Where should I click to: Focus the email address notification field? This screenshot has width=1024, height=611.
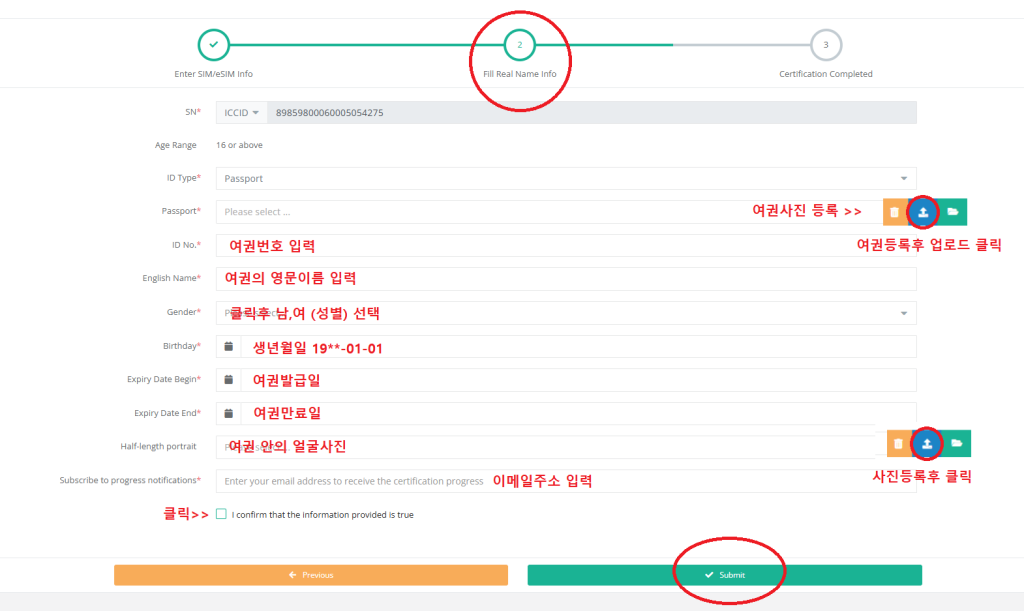tap(565, 481)
